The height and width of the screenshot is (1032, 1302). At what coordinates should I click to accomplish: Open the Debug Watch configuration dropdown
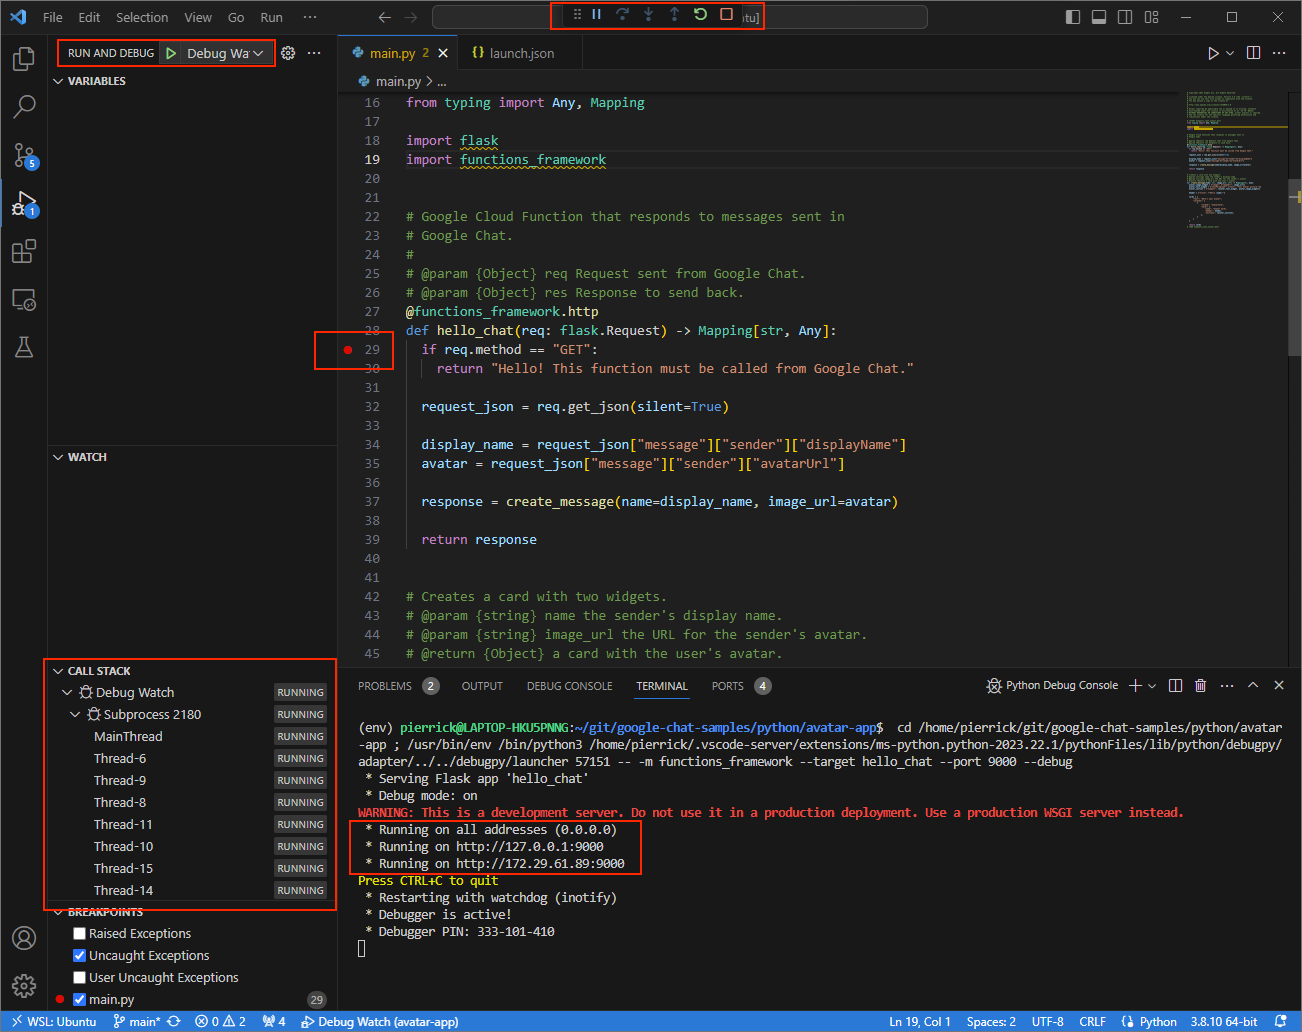[259, 53]
